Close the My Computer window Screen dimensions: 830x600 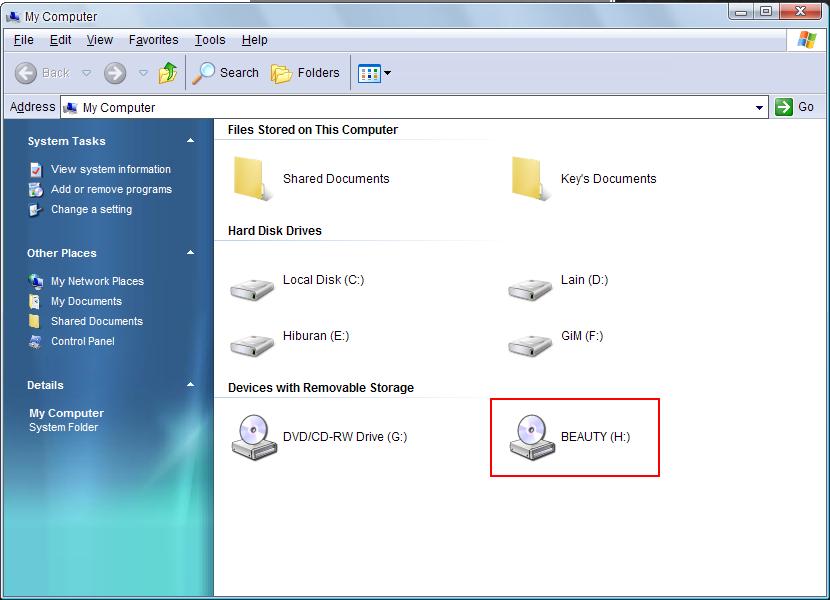tap(801, 11)
